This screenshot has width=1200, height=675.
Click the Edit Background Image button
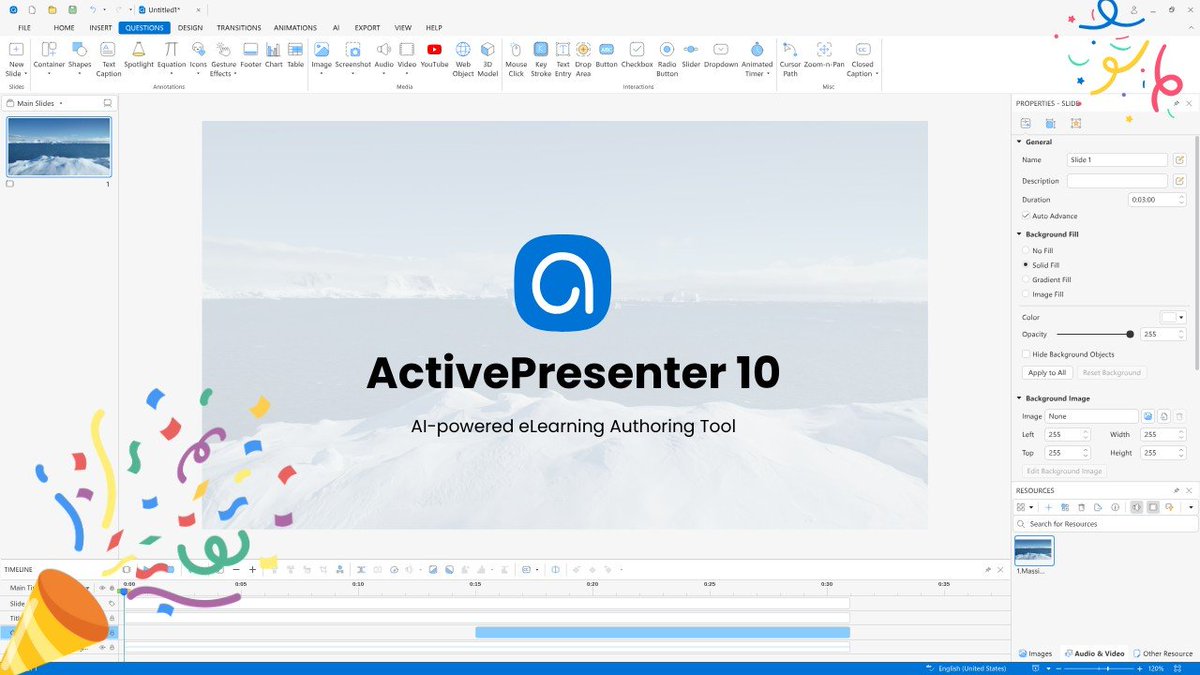pyautogui.click(x=1064, y=471)
